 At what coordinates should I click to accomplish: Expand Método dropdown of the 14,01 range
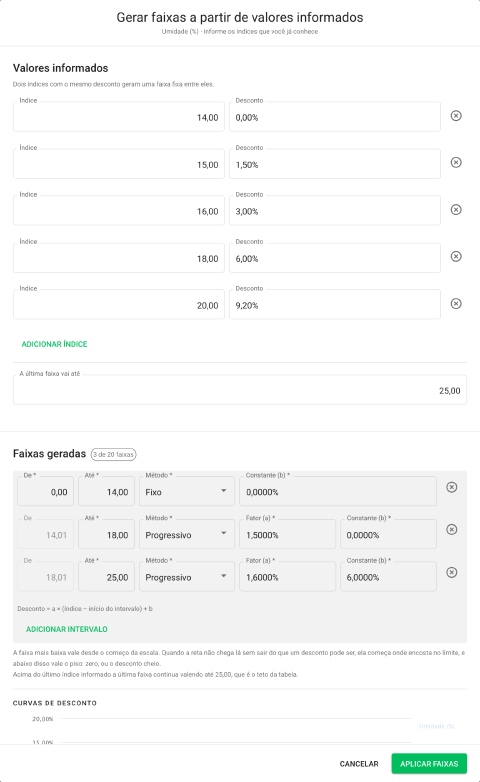pyautogui.click(x=187, y=534)
